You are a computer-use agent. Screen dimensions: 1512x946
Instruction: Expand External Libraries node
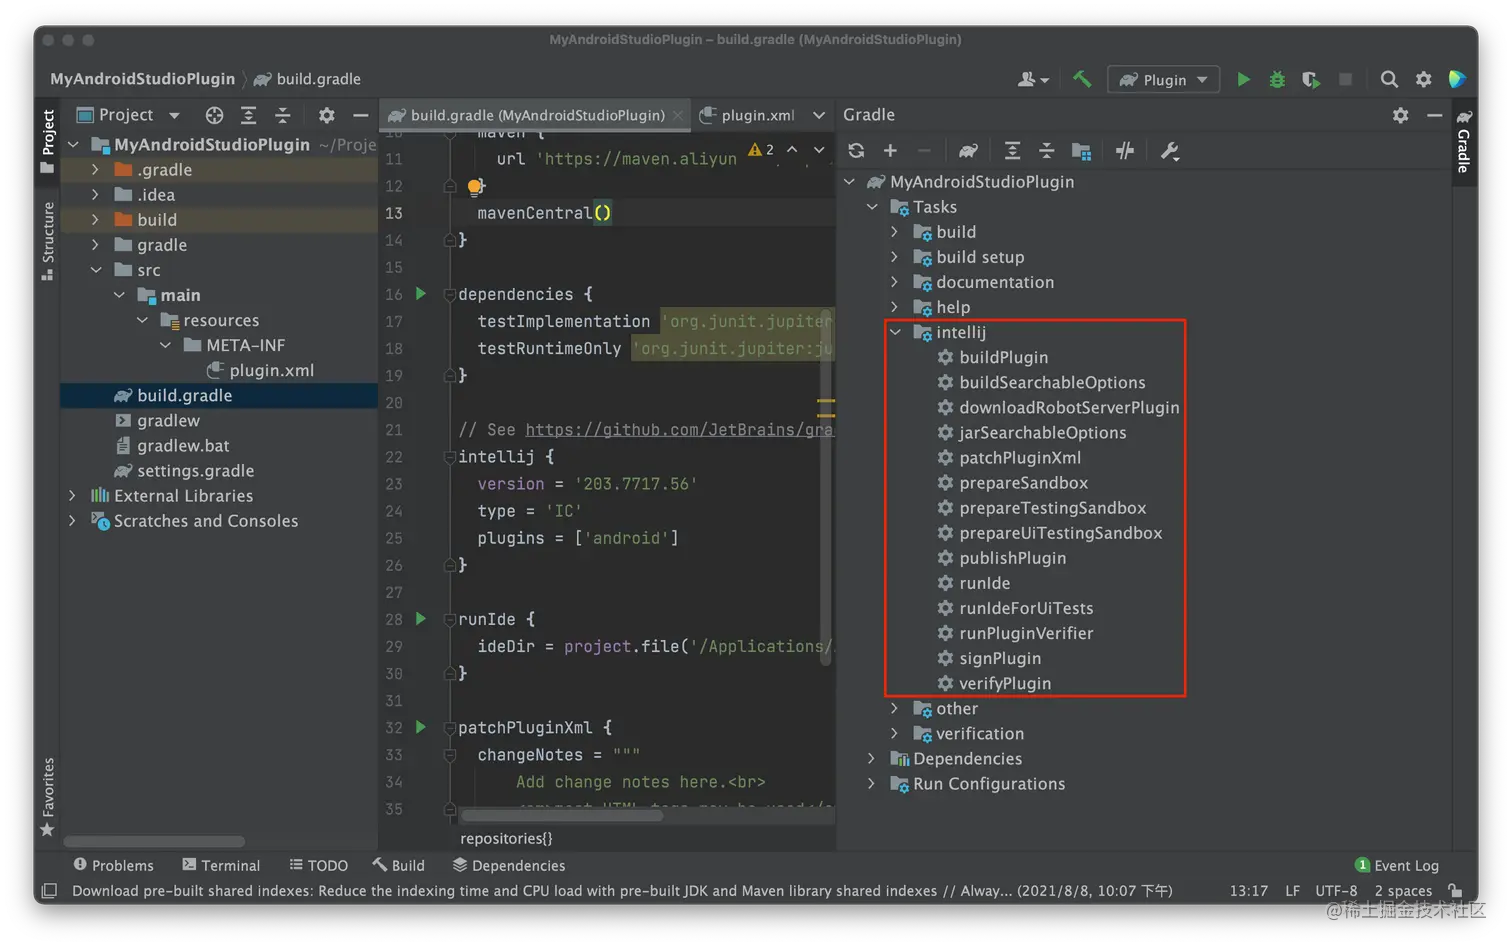point(72,496)
